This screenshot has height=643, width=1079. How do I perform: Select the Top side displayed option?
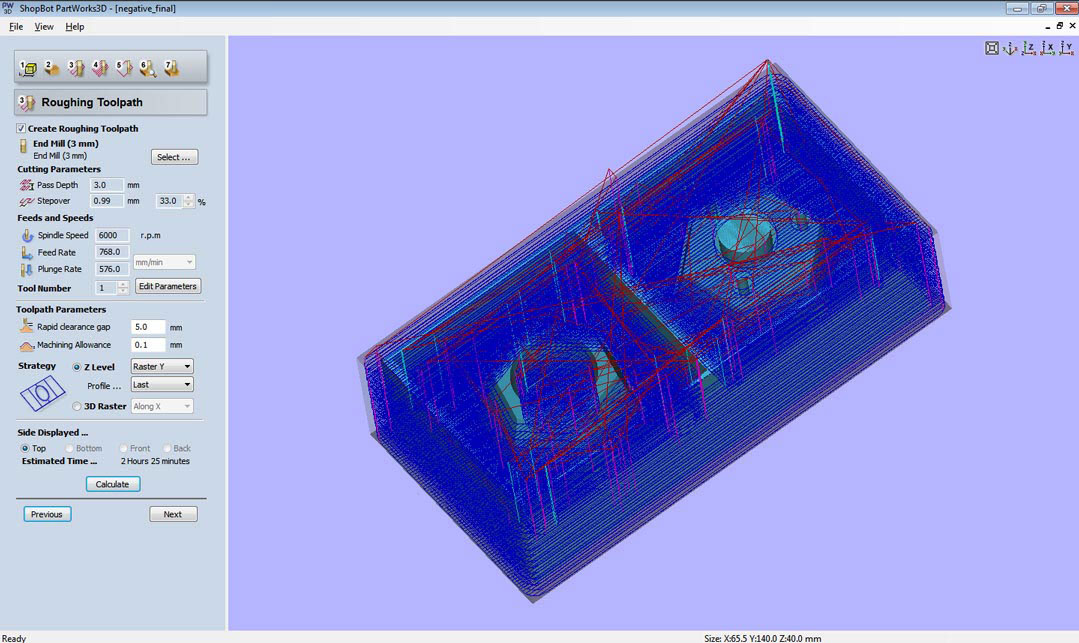(x=25, y=448)
